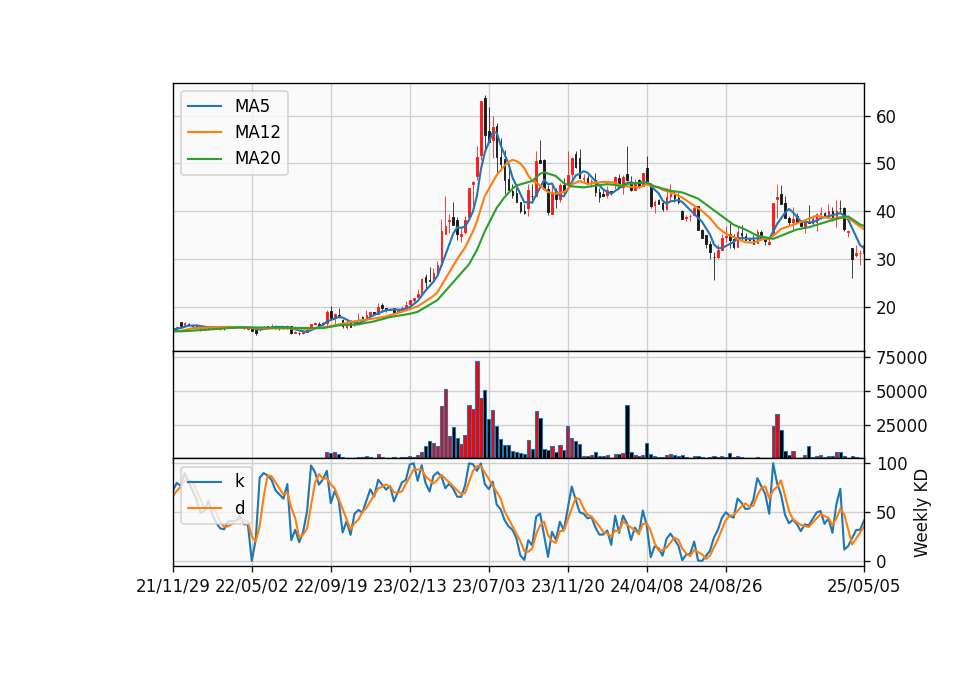Viewport: 960px width, 690px height.
Task: Click the MA5 legend label
Action: point(252,106)
